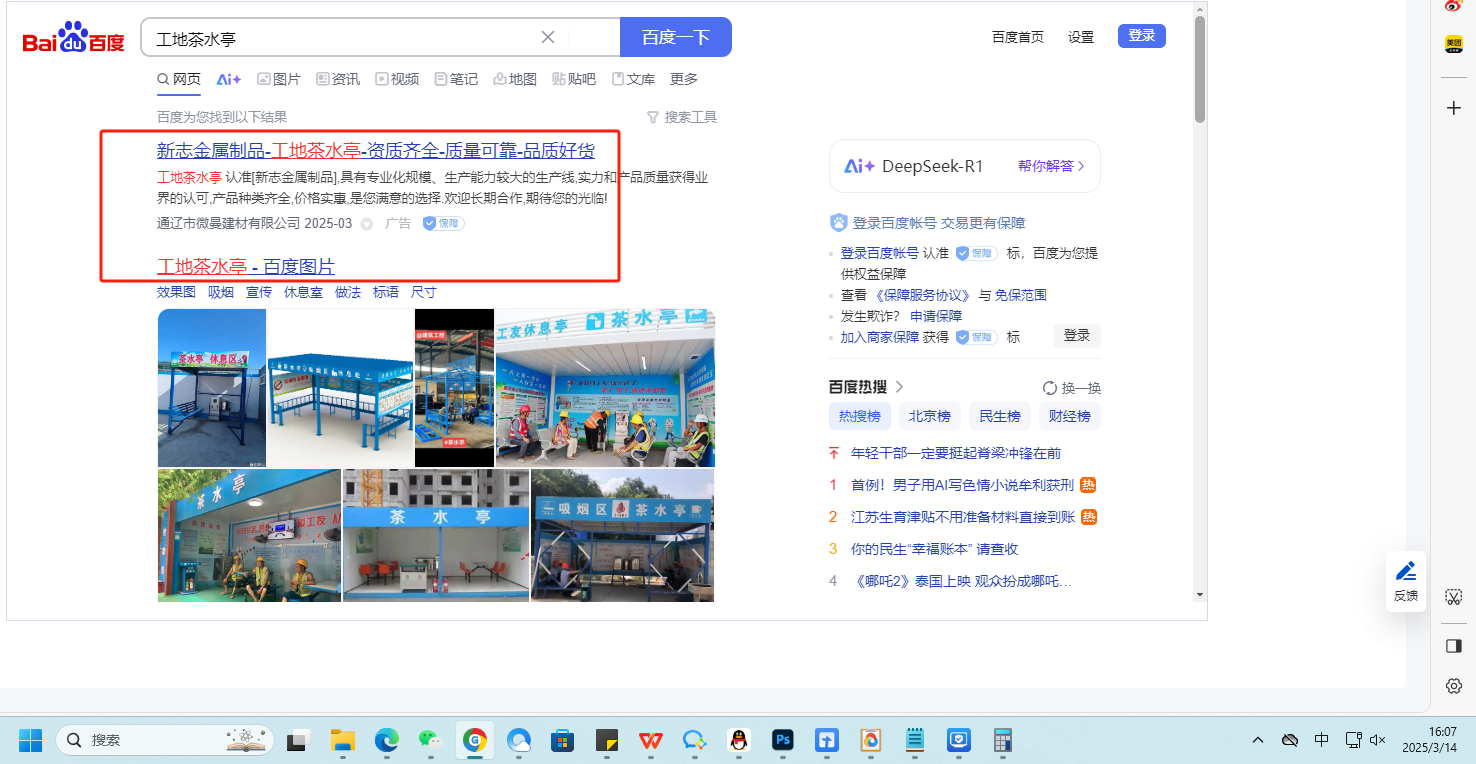Click the 反馈 feedback button
The height and width of the screenshot is (764, 1476).
click(x=1406, y=581)
